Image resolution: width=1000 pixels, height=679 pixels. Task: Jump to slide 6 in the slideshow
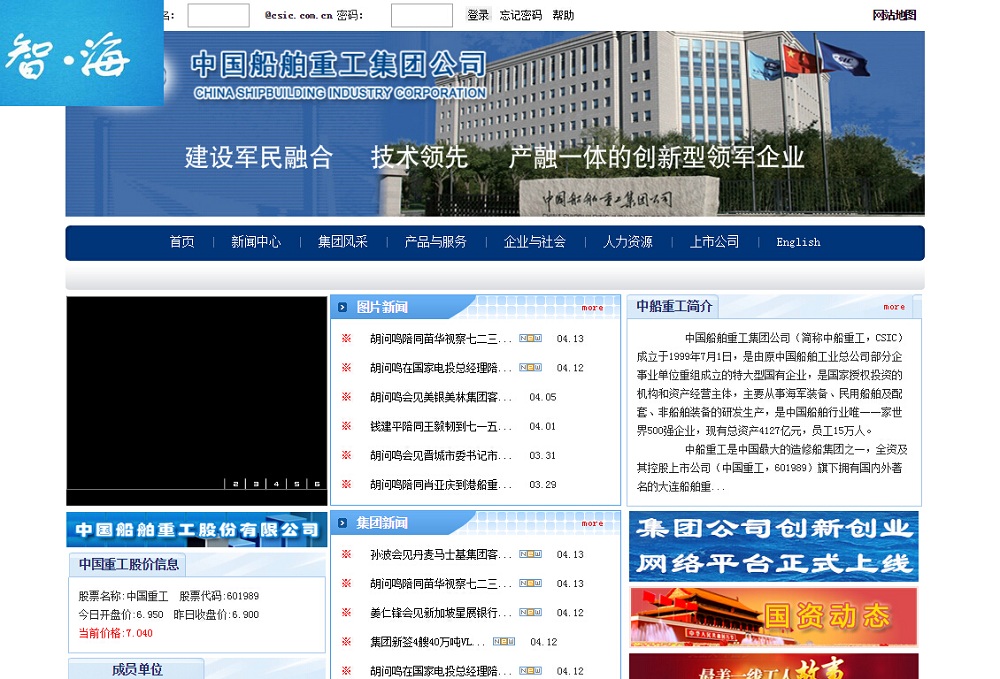(317, 484)
